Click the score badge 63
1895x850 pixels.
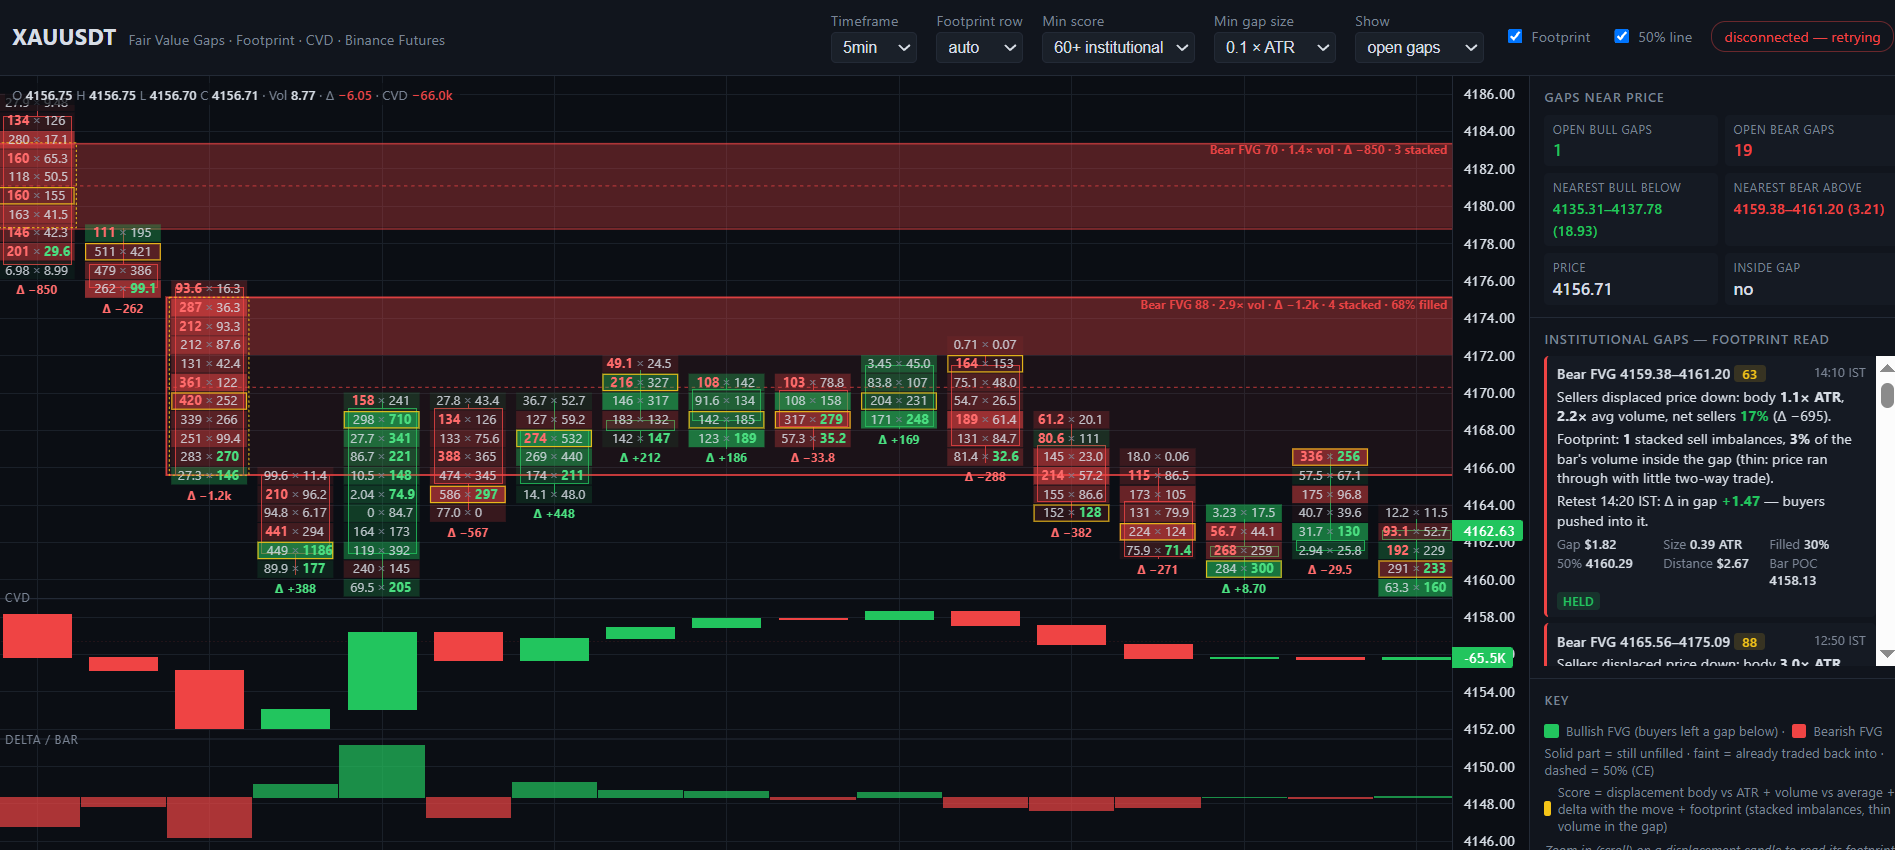click(1749, 375)
